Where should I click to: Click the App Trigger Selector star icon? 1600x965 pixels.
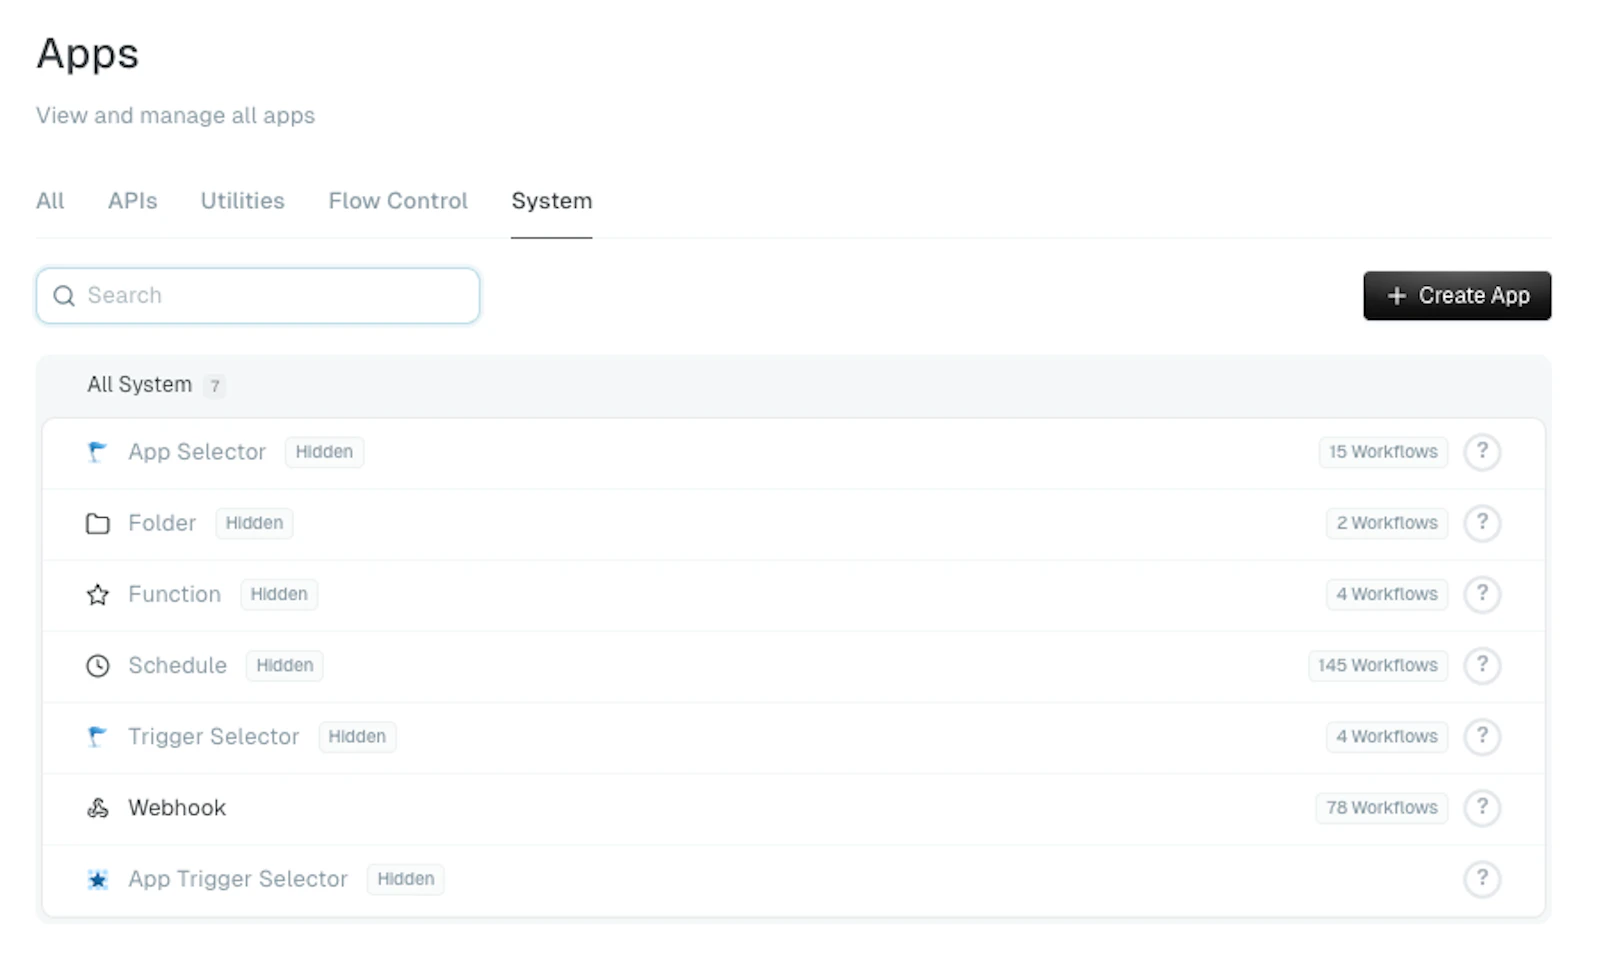tap(97, 879)
